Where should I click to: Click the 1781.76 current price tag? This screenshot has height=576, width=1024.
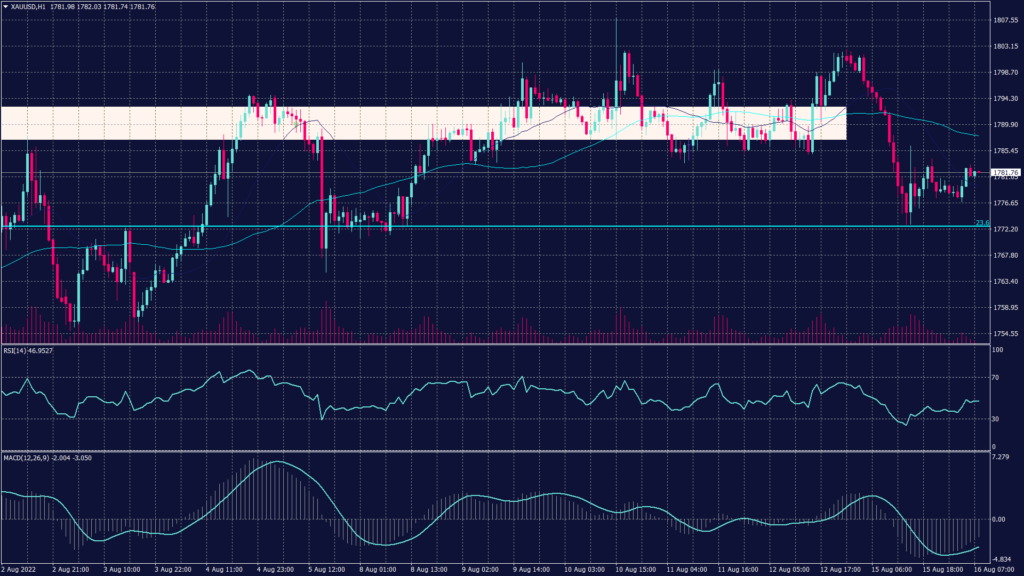tap(1005, 173)
